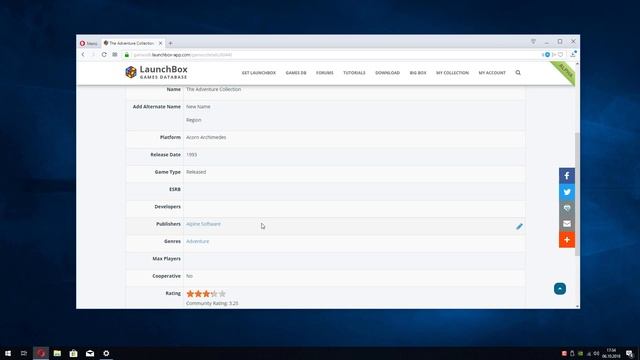The height and width of the screenshot is (360, 640).
Task: Reload the current page
Action: pos(104,54)
